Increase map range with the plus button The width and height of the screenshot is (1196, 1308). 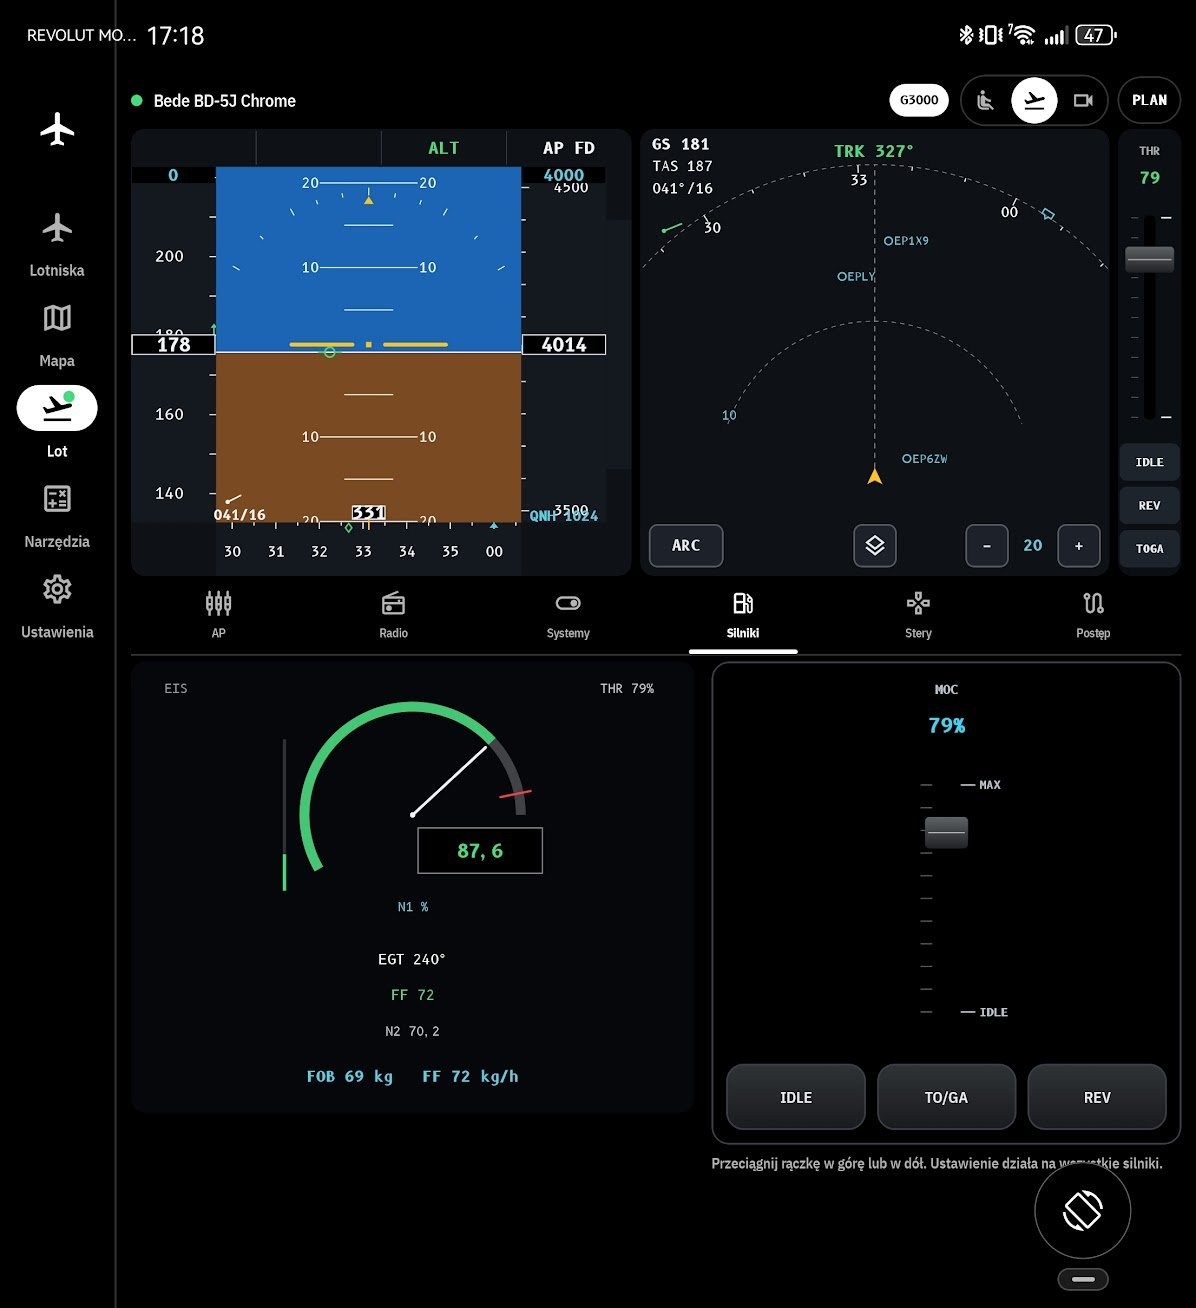pos(1079,546)
